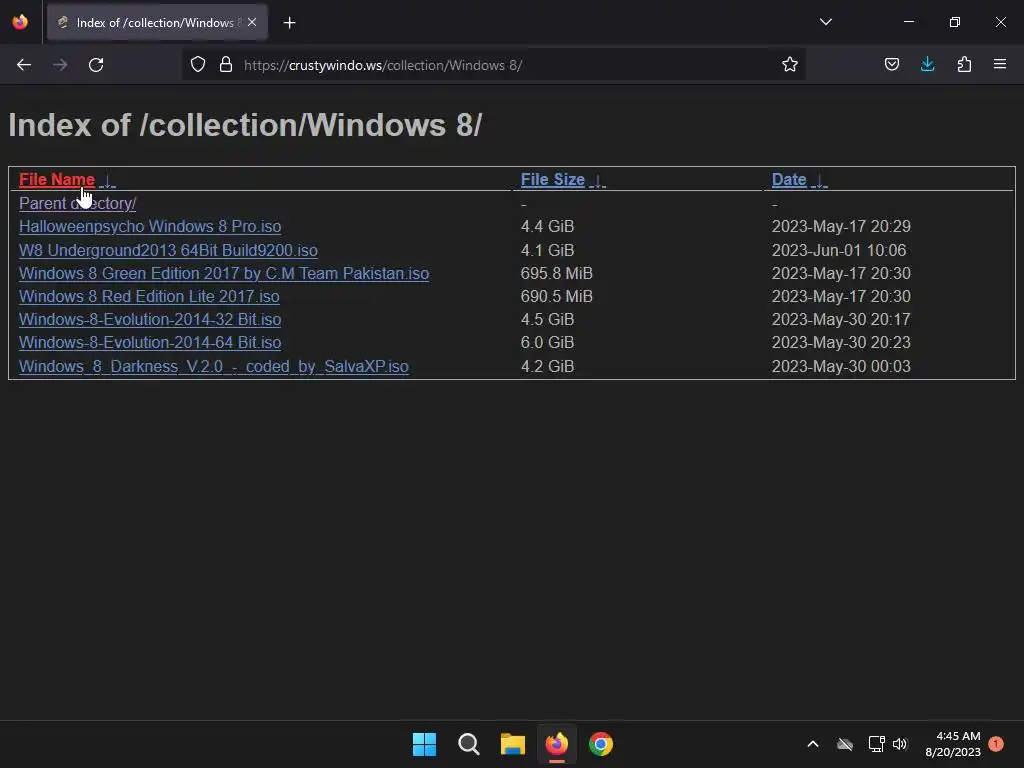Download Windows-8-Evolution-2014-32 Bit.iso

150,319
